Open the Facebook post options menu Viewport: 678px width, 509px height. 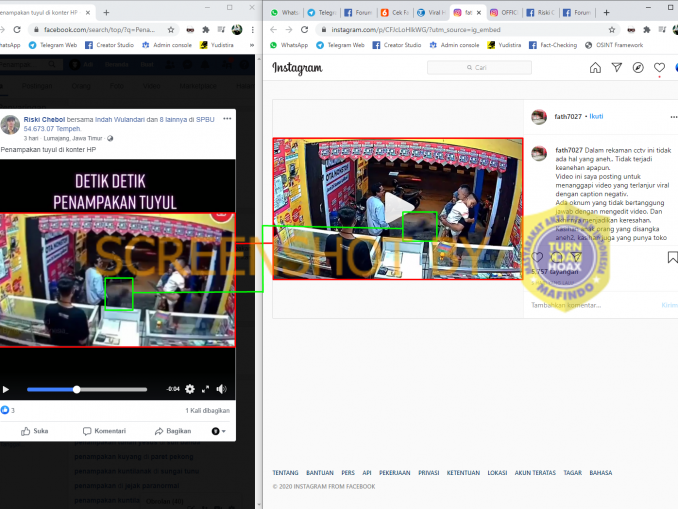coord(227,119)
